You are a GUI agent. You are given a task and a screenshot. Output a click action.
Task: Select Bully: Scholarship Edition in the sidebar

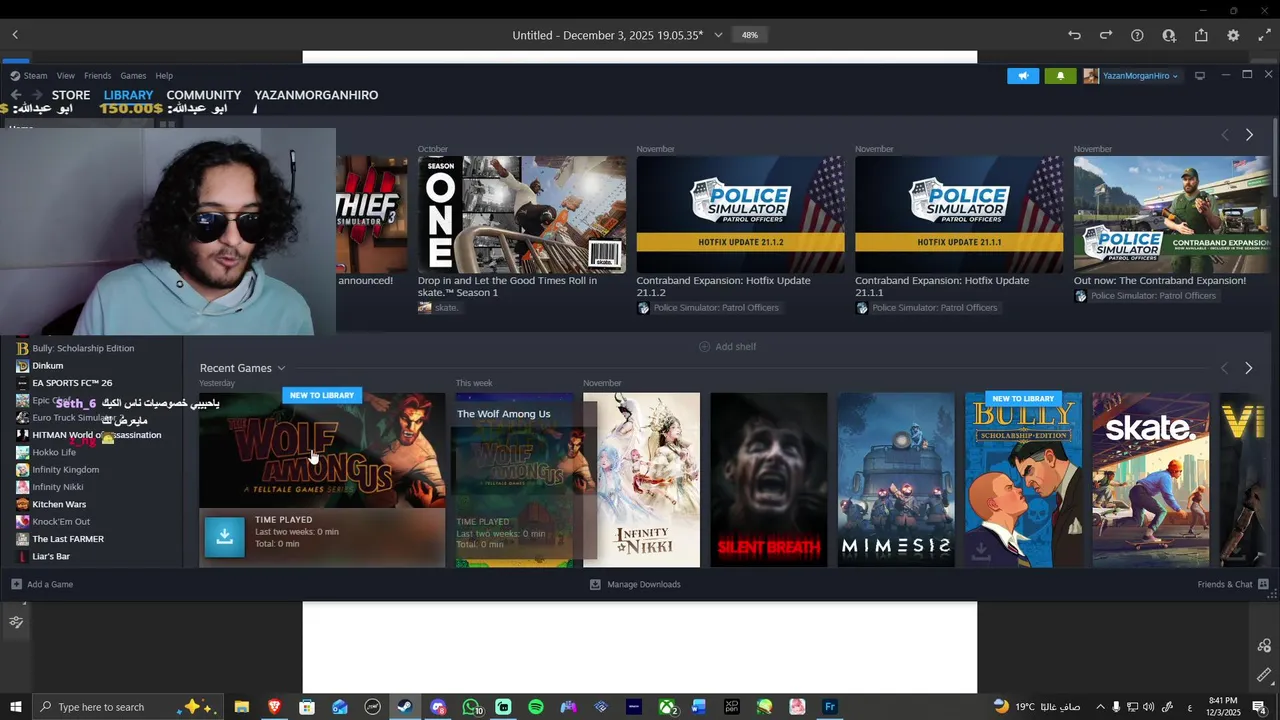pos(83,348)
